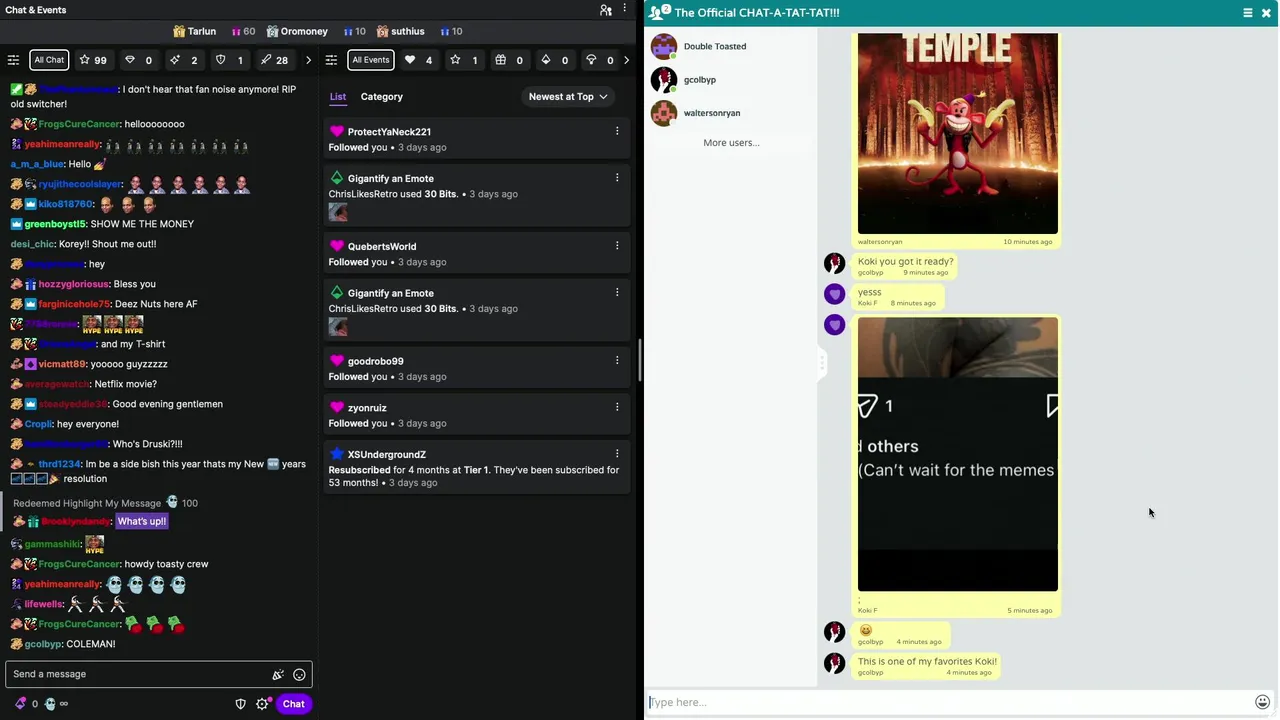The width and height of the screenshot is (1280, 720).
Task: Open options for second Gigantify an Emote event
Action: pyautogui.click(x=617, y=292)
